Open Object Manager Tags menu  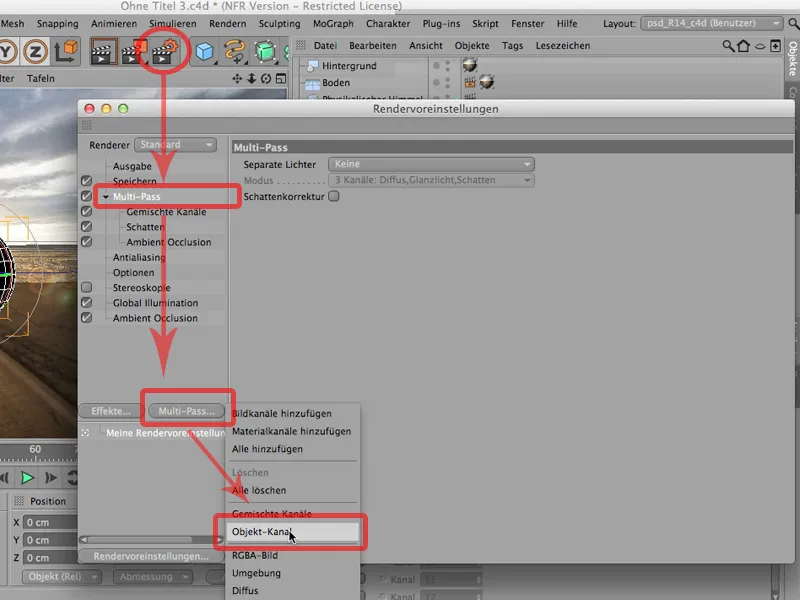[x=512, y=46]
